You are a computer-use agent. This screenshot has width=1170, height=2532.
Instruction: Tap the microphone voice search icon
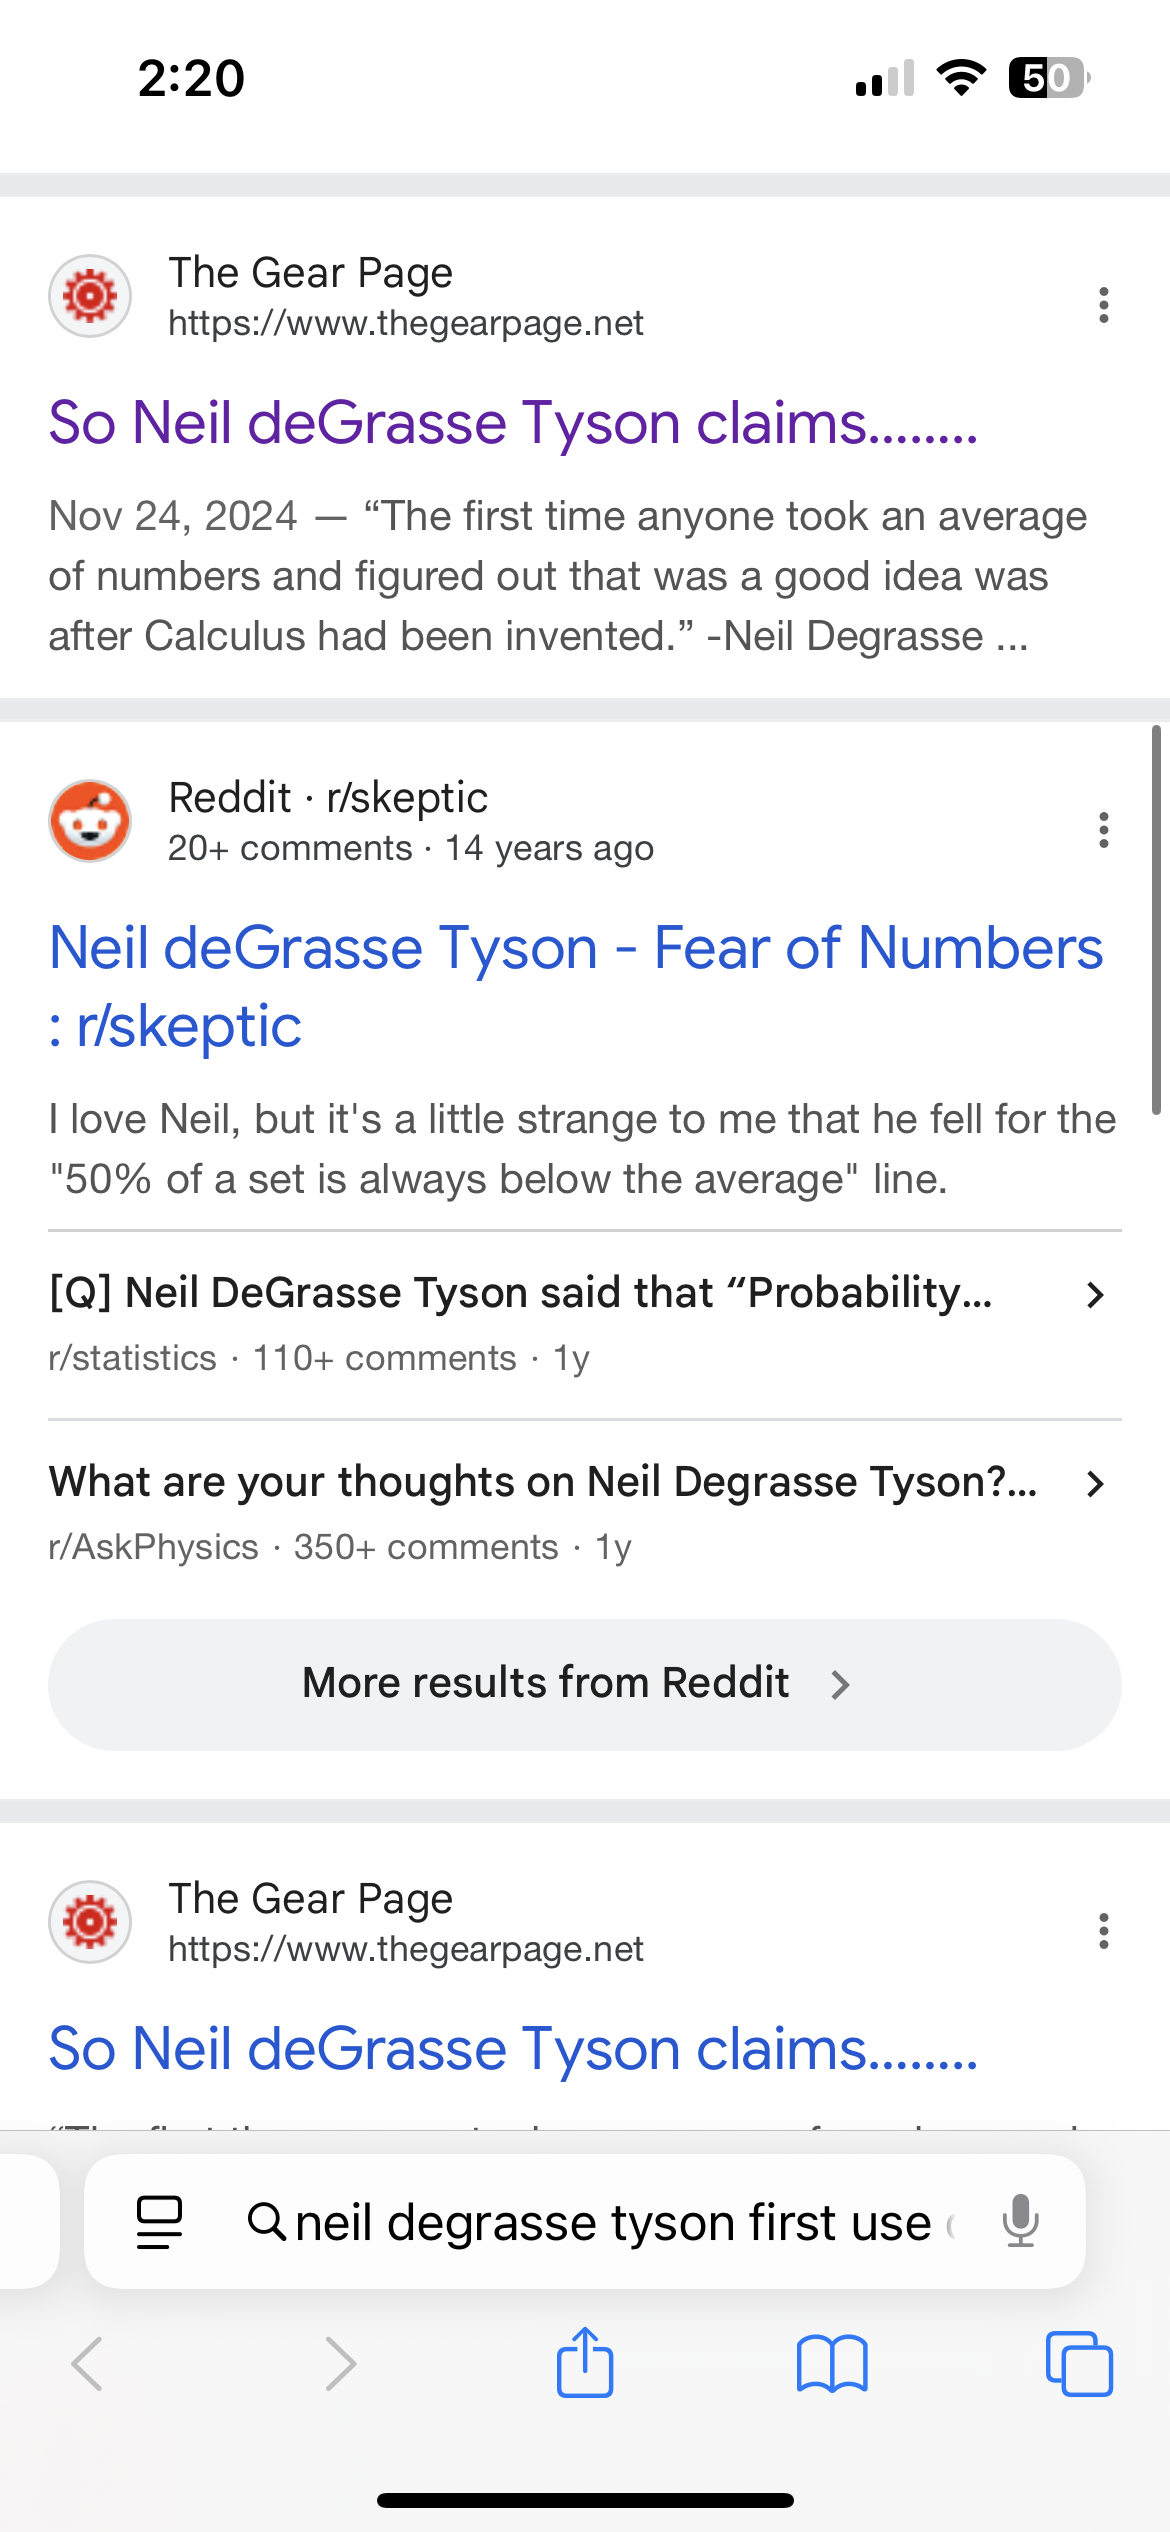(x=1020, y=2222)
